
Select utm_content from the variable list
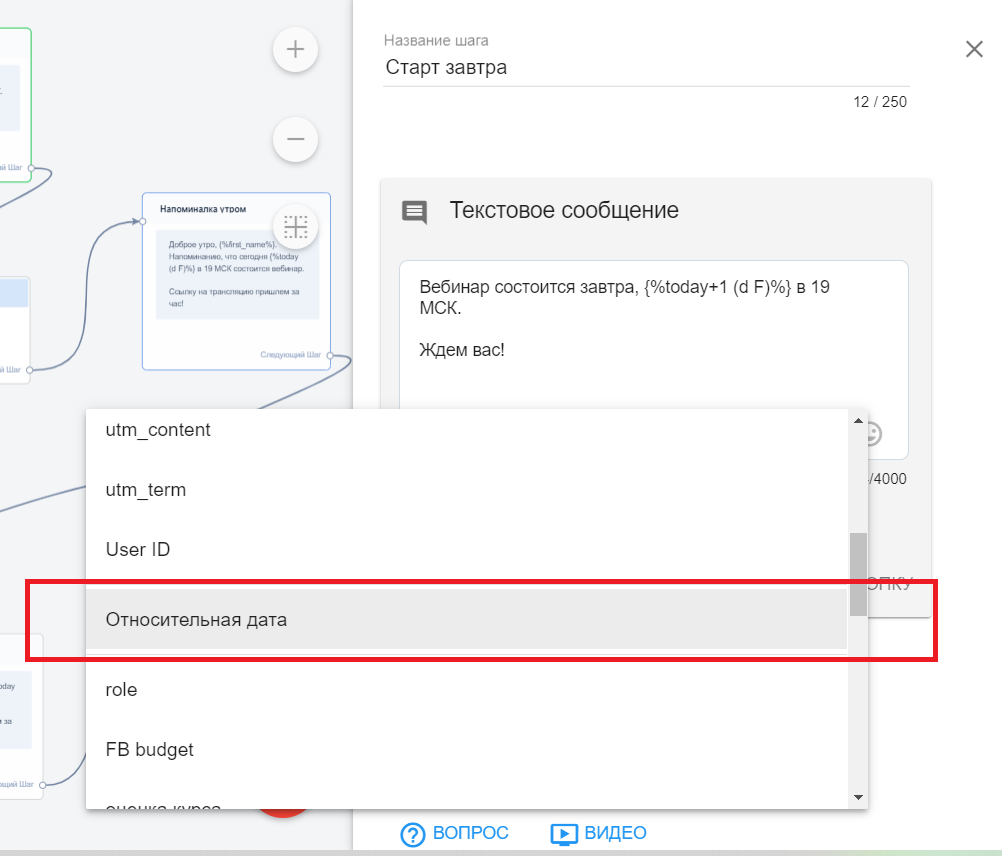158,430
